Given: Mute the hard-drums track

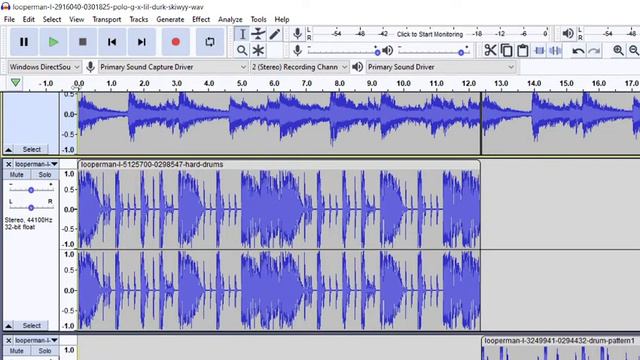Looking at the screenshot, I should 16,175.
